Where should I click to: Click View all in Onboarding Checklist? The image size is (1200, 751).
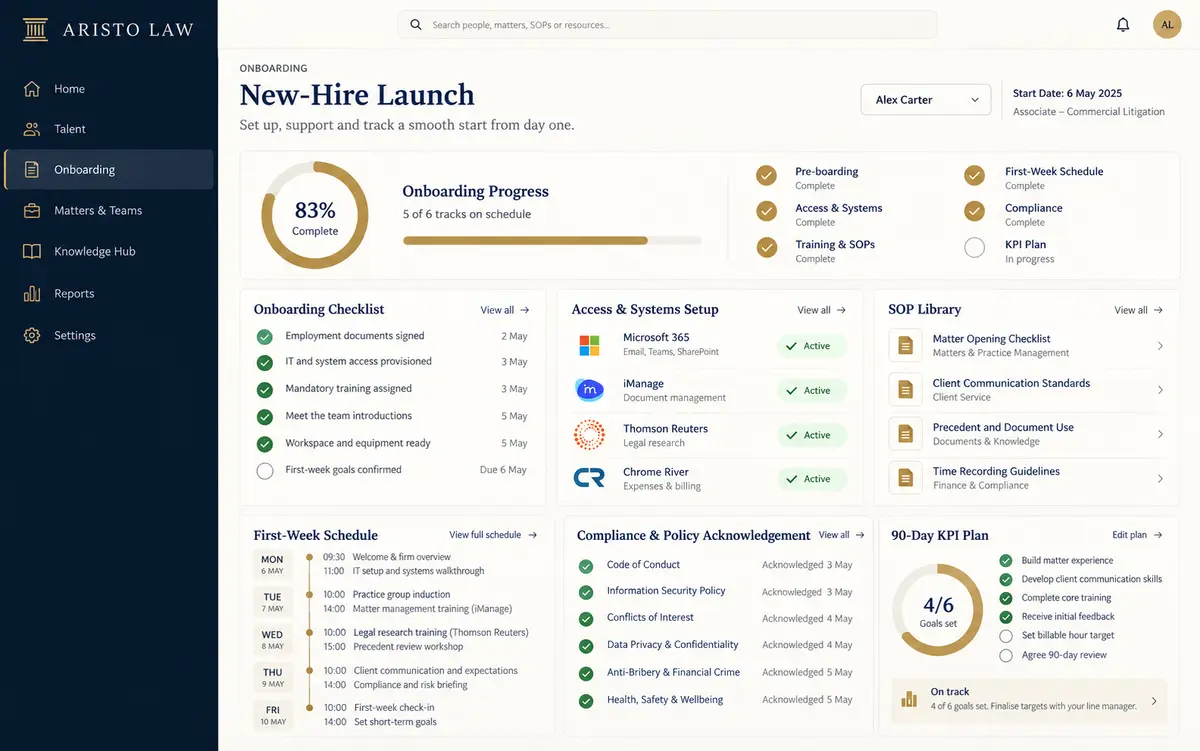[505, 310]
